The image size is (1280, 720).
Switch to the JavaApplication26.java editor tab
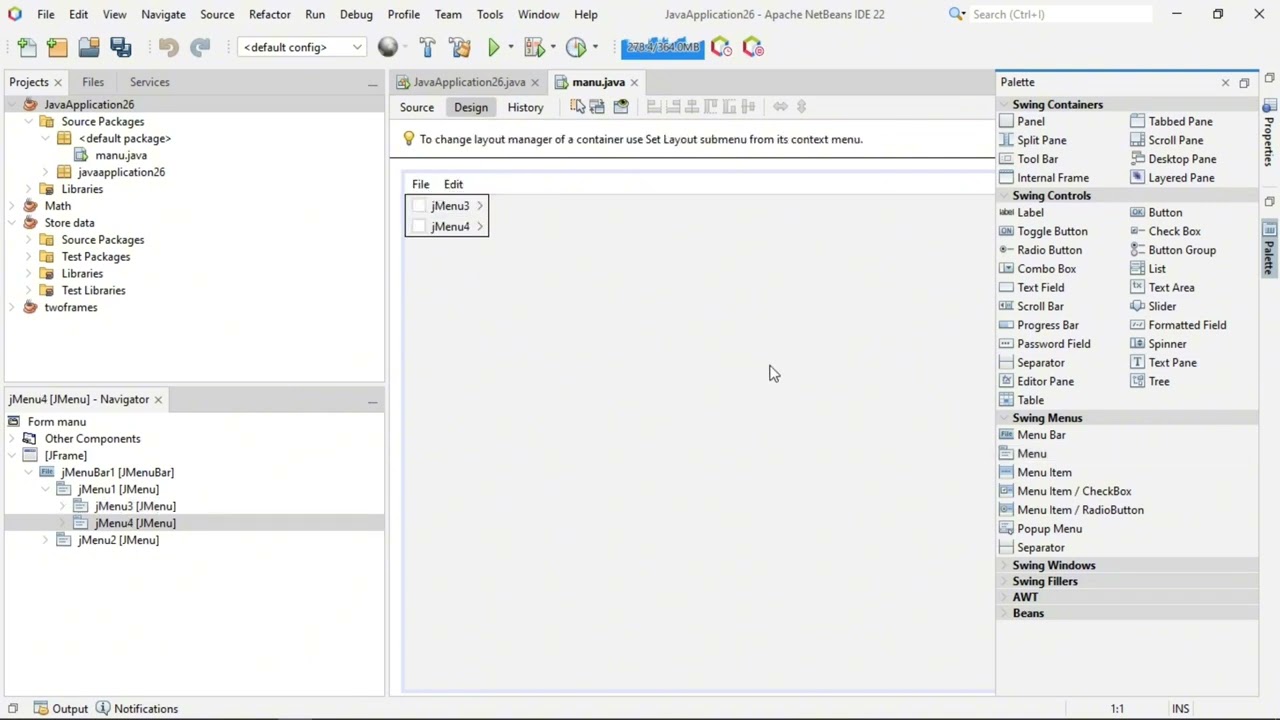469,82
